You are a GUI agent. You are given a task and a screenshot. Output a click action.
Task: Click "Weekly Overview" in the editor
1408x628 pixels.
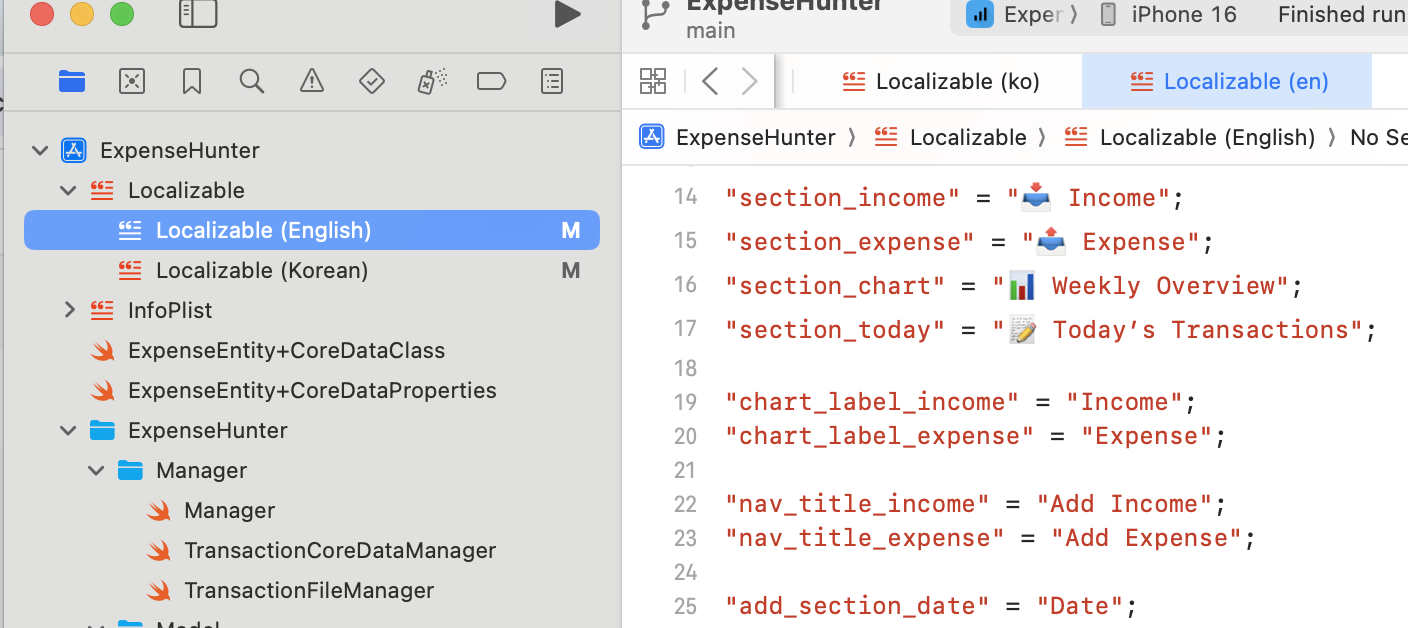tap(1164, 286)
